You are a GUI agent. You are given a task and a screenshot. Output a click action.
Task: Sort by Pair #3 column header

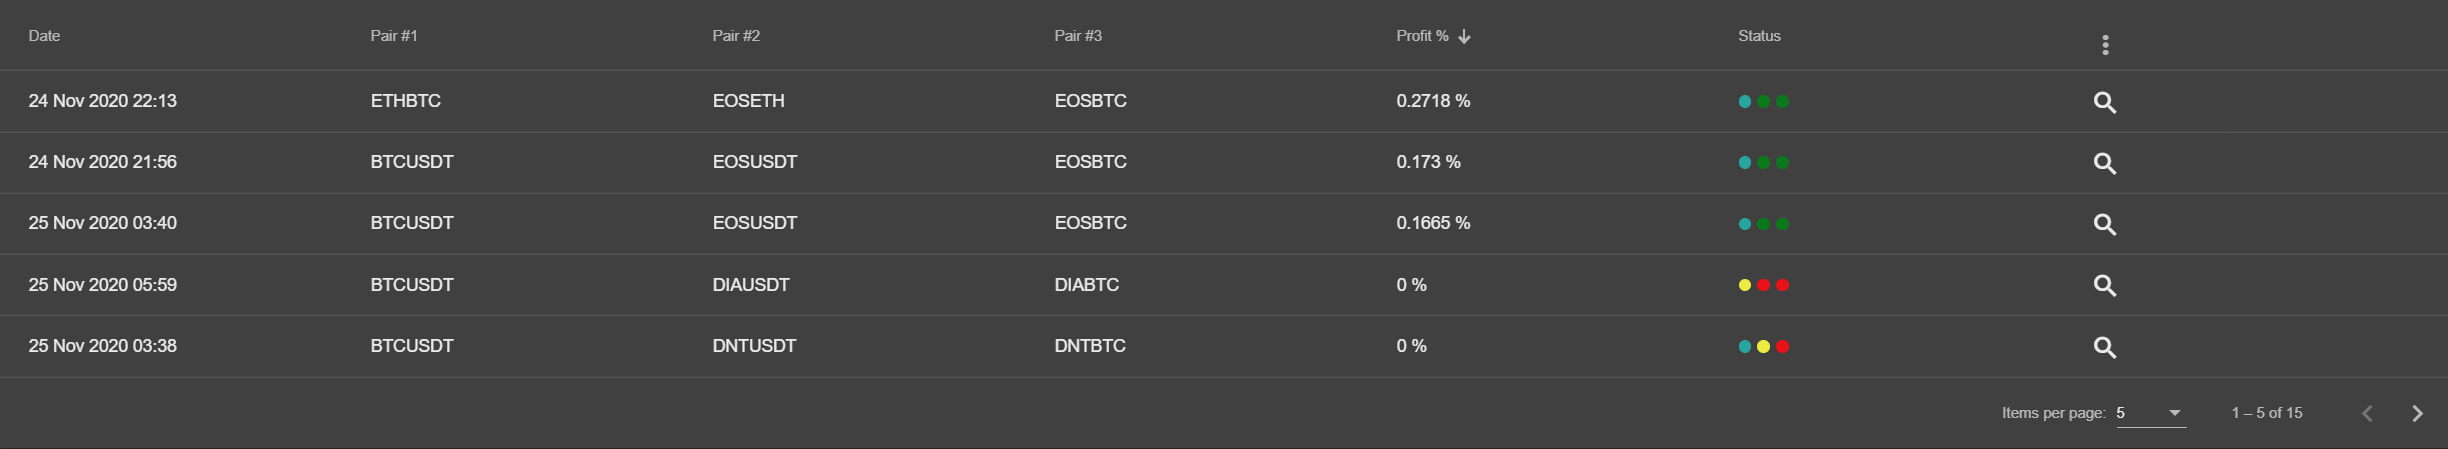[1078, 36]
